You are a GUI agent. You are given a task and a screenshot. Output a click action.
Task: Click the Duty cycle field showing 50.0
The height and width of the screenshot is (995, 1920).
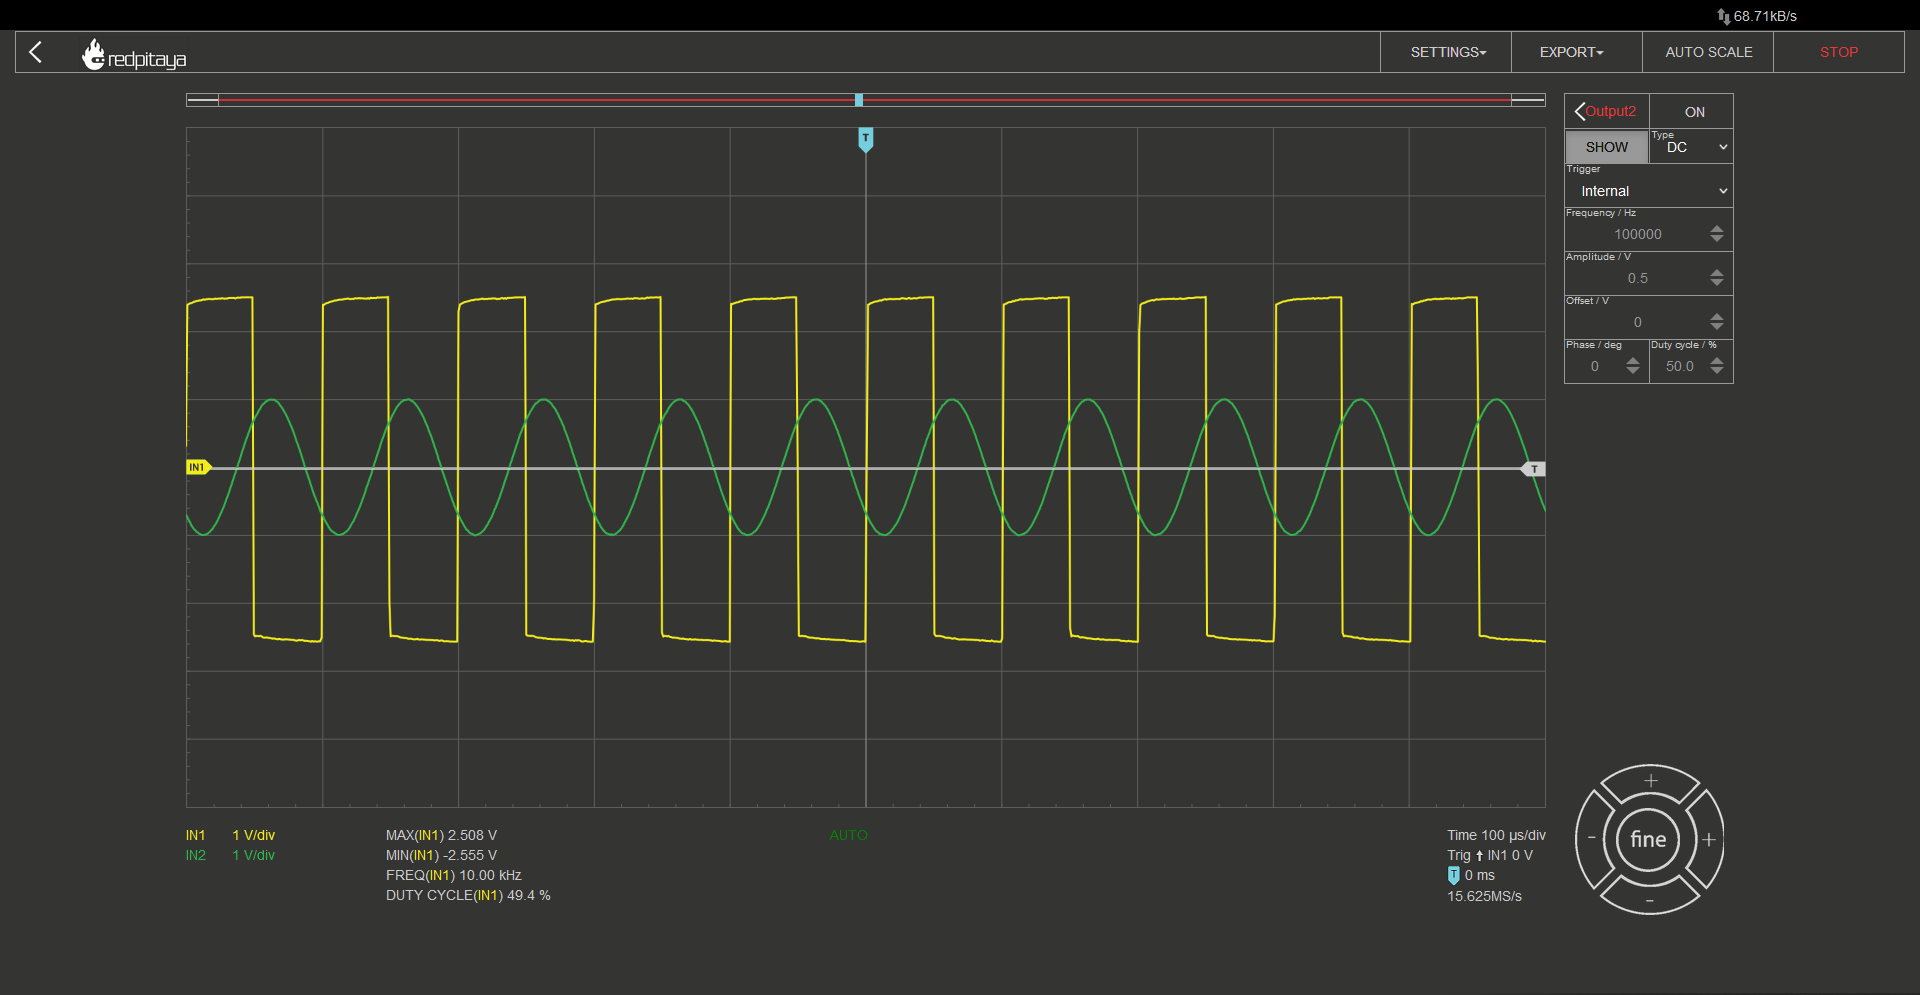1679,366
